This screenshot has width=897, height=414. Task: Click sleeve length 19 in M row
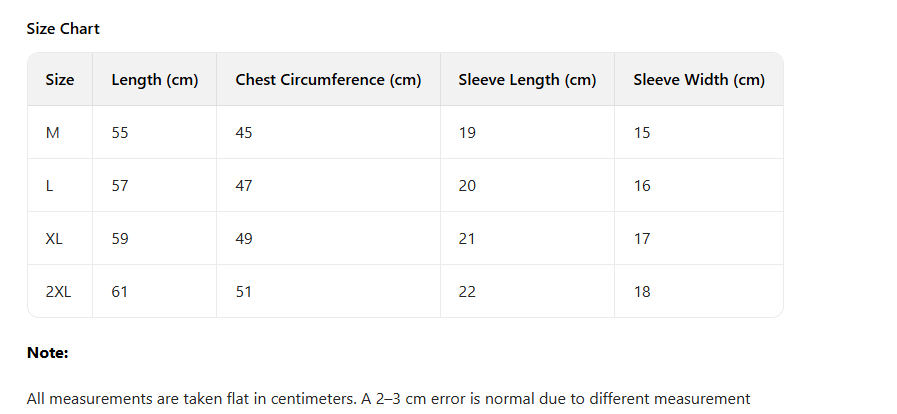click(x=467, y=133)
